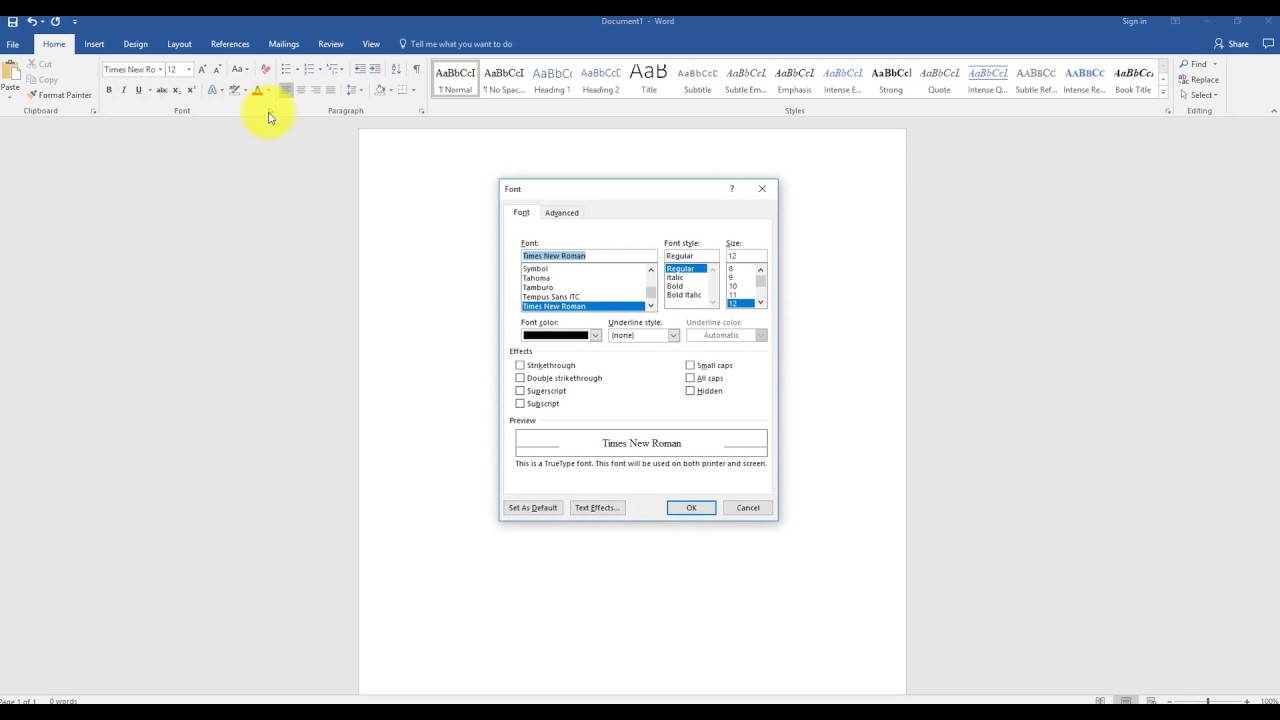Click the Increase Indent icon
The width and height of the screenshot is (1280, 720).
click(375, 69)
